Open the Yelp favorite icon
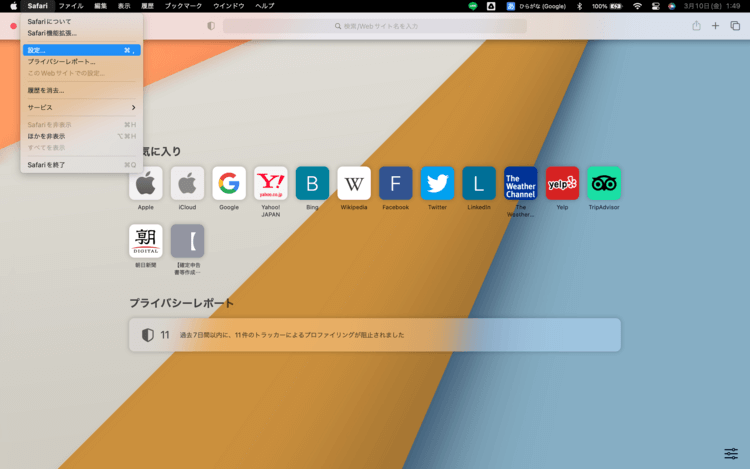This screenshot has height=469, width=750. tap(562, 183)
